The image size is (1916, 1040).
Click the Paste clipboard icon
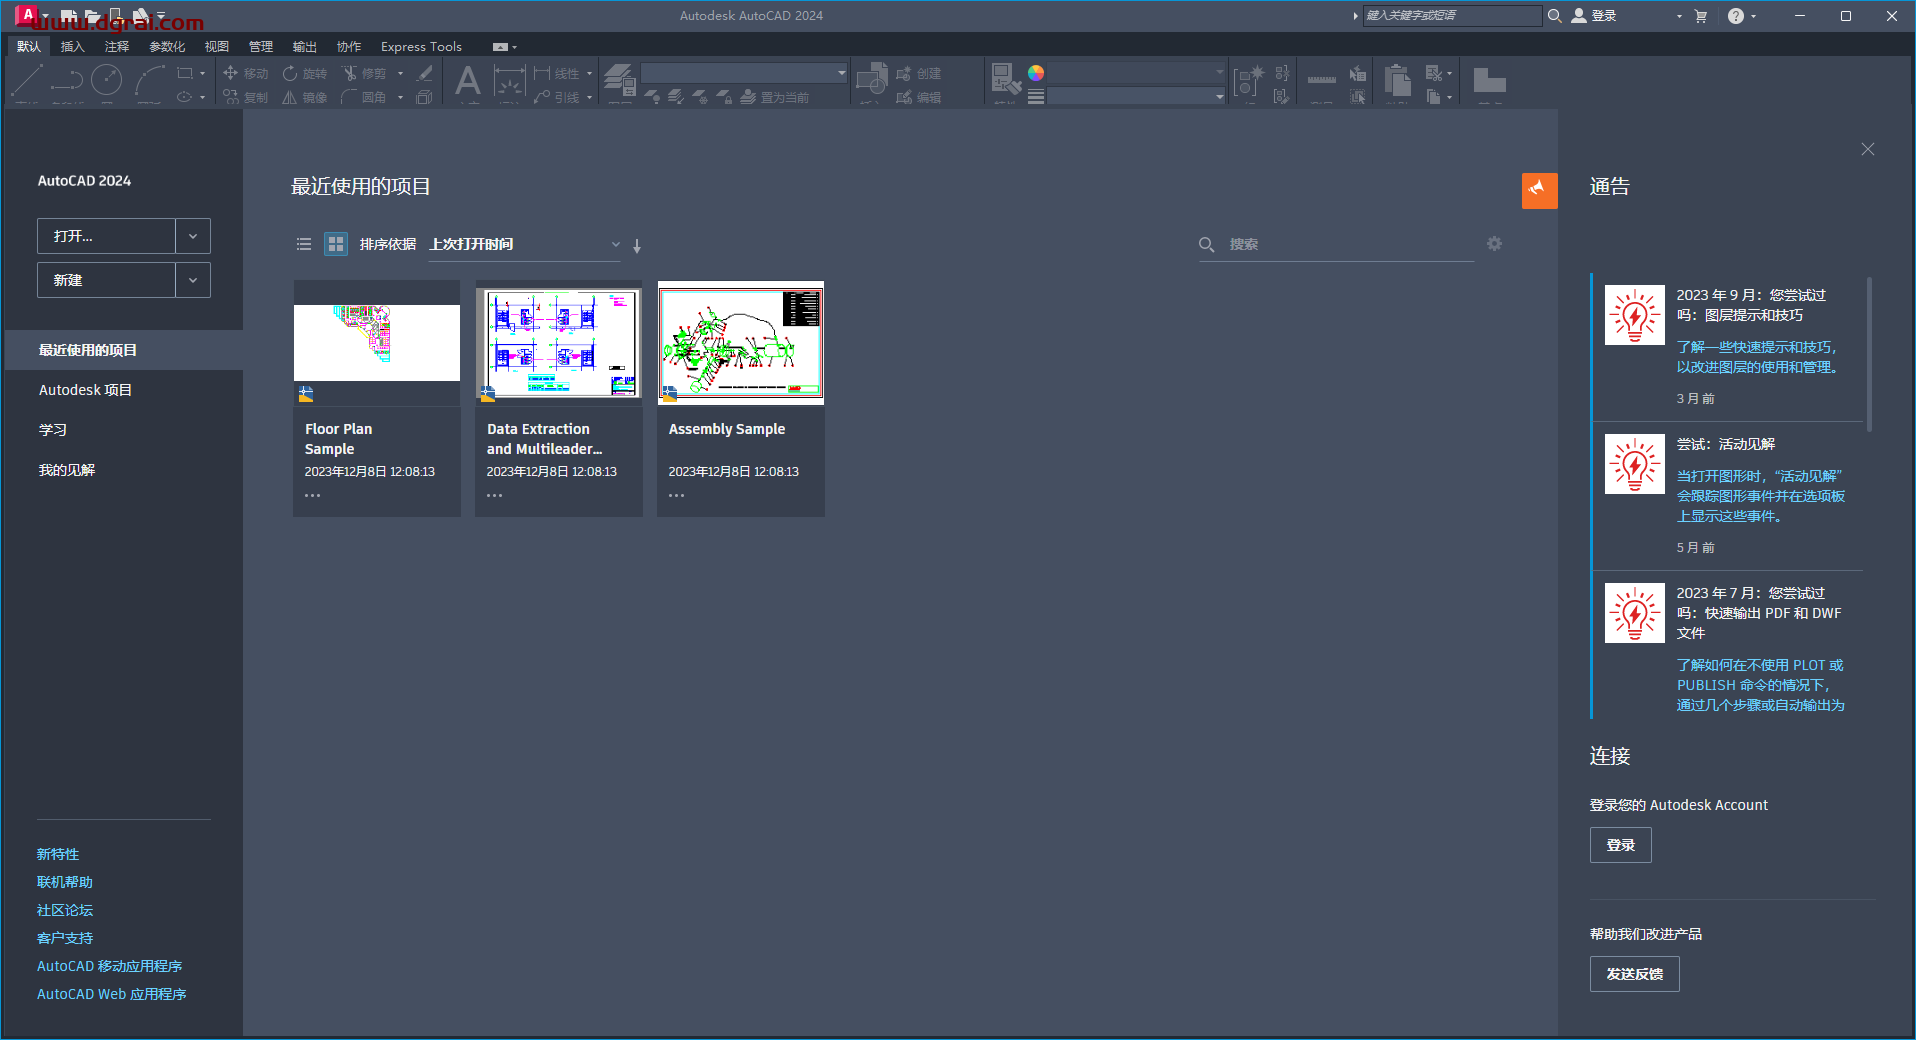pyautogui.click(x=1398, y=80)
